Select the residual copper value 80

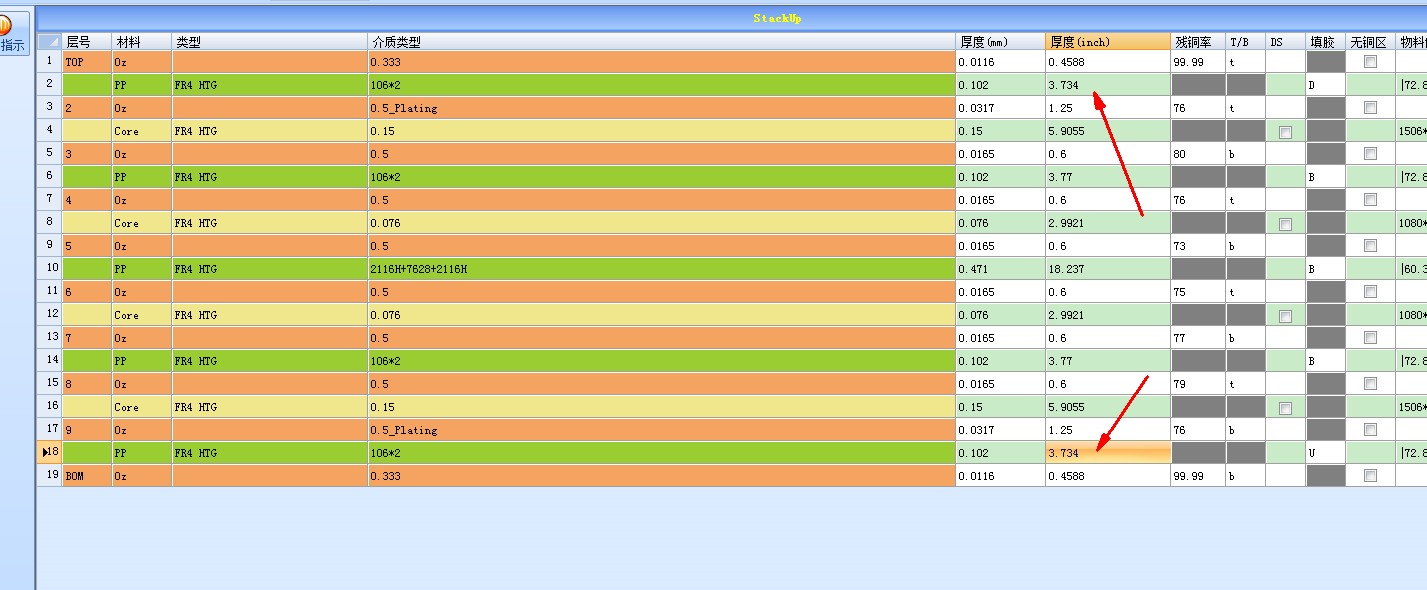(1198, 154)
